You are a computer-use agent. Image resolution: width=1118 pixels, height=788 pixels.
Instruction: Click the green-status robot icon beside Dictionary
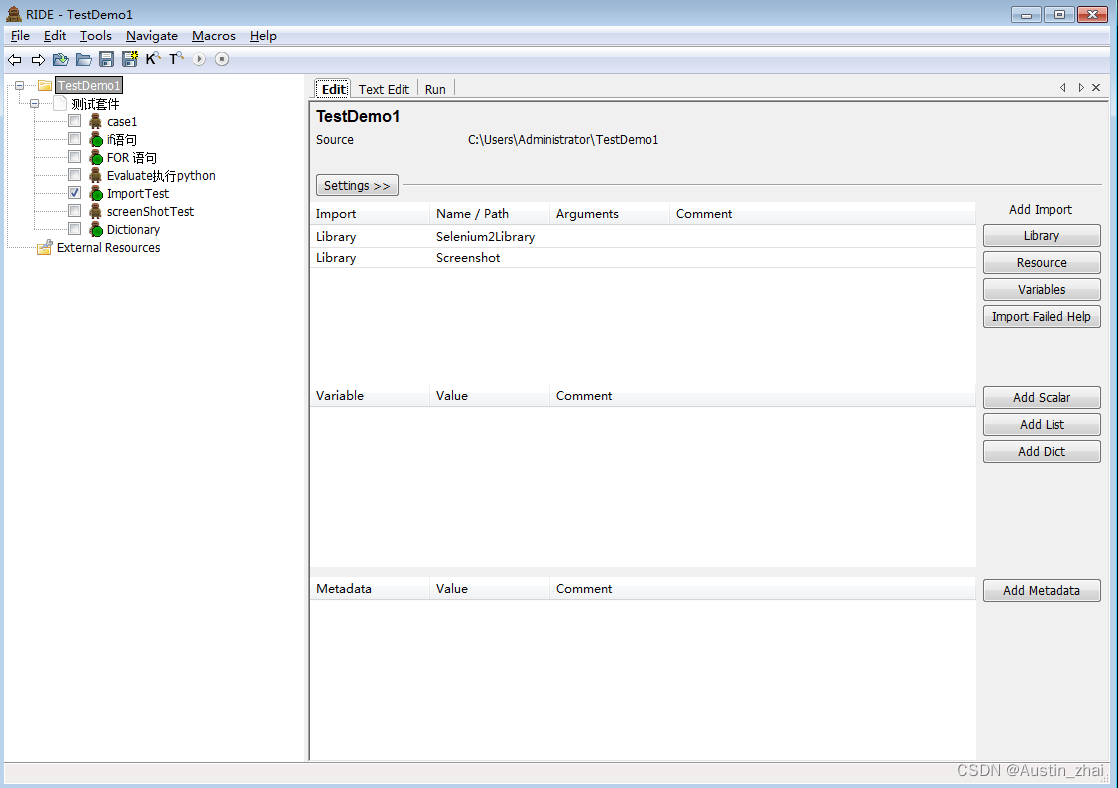click(96, 230)
